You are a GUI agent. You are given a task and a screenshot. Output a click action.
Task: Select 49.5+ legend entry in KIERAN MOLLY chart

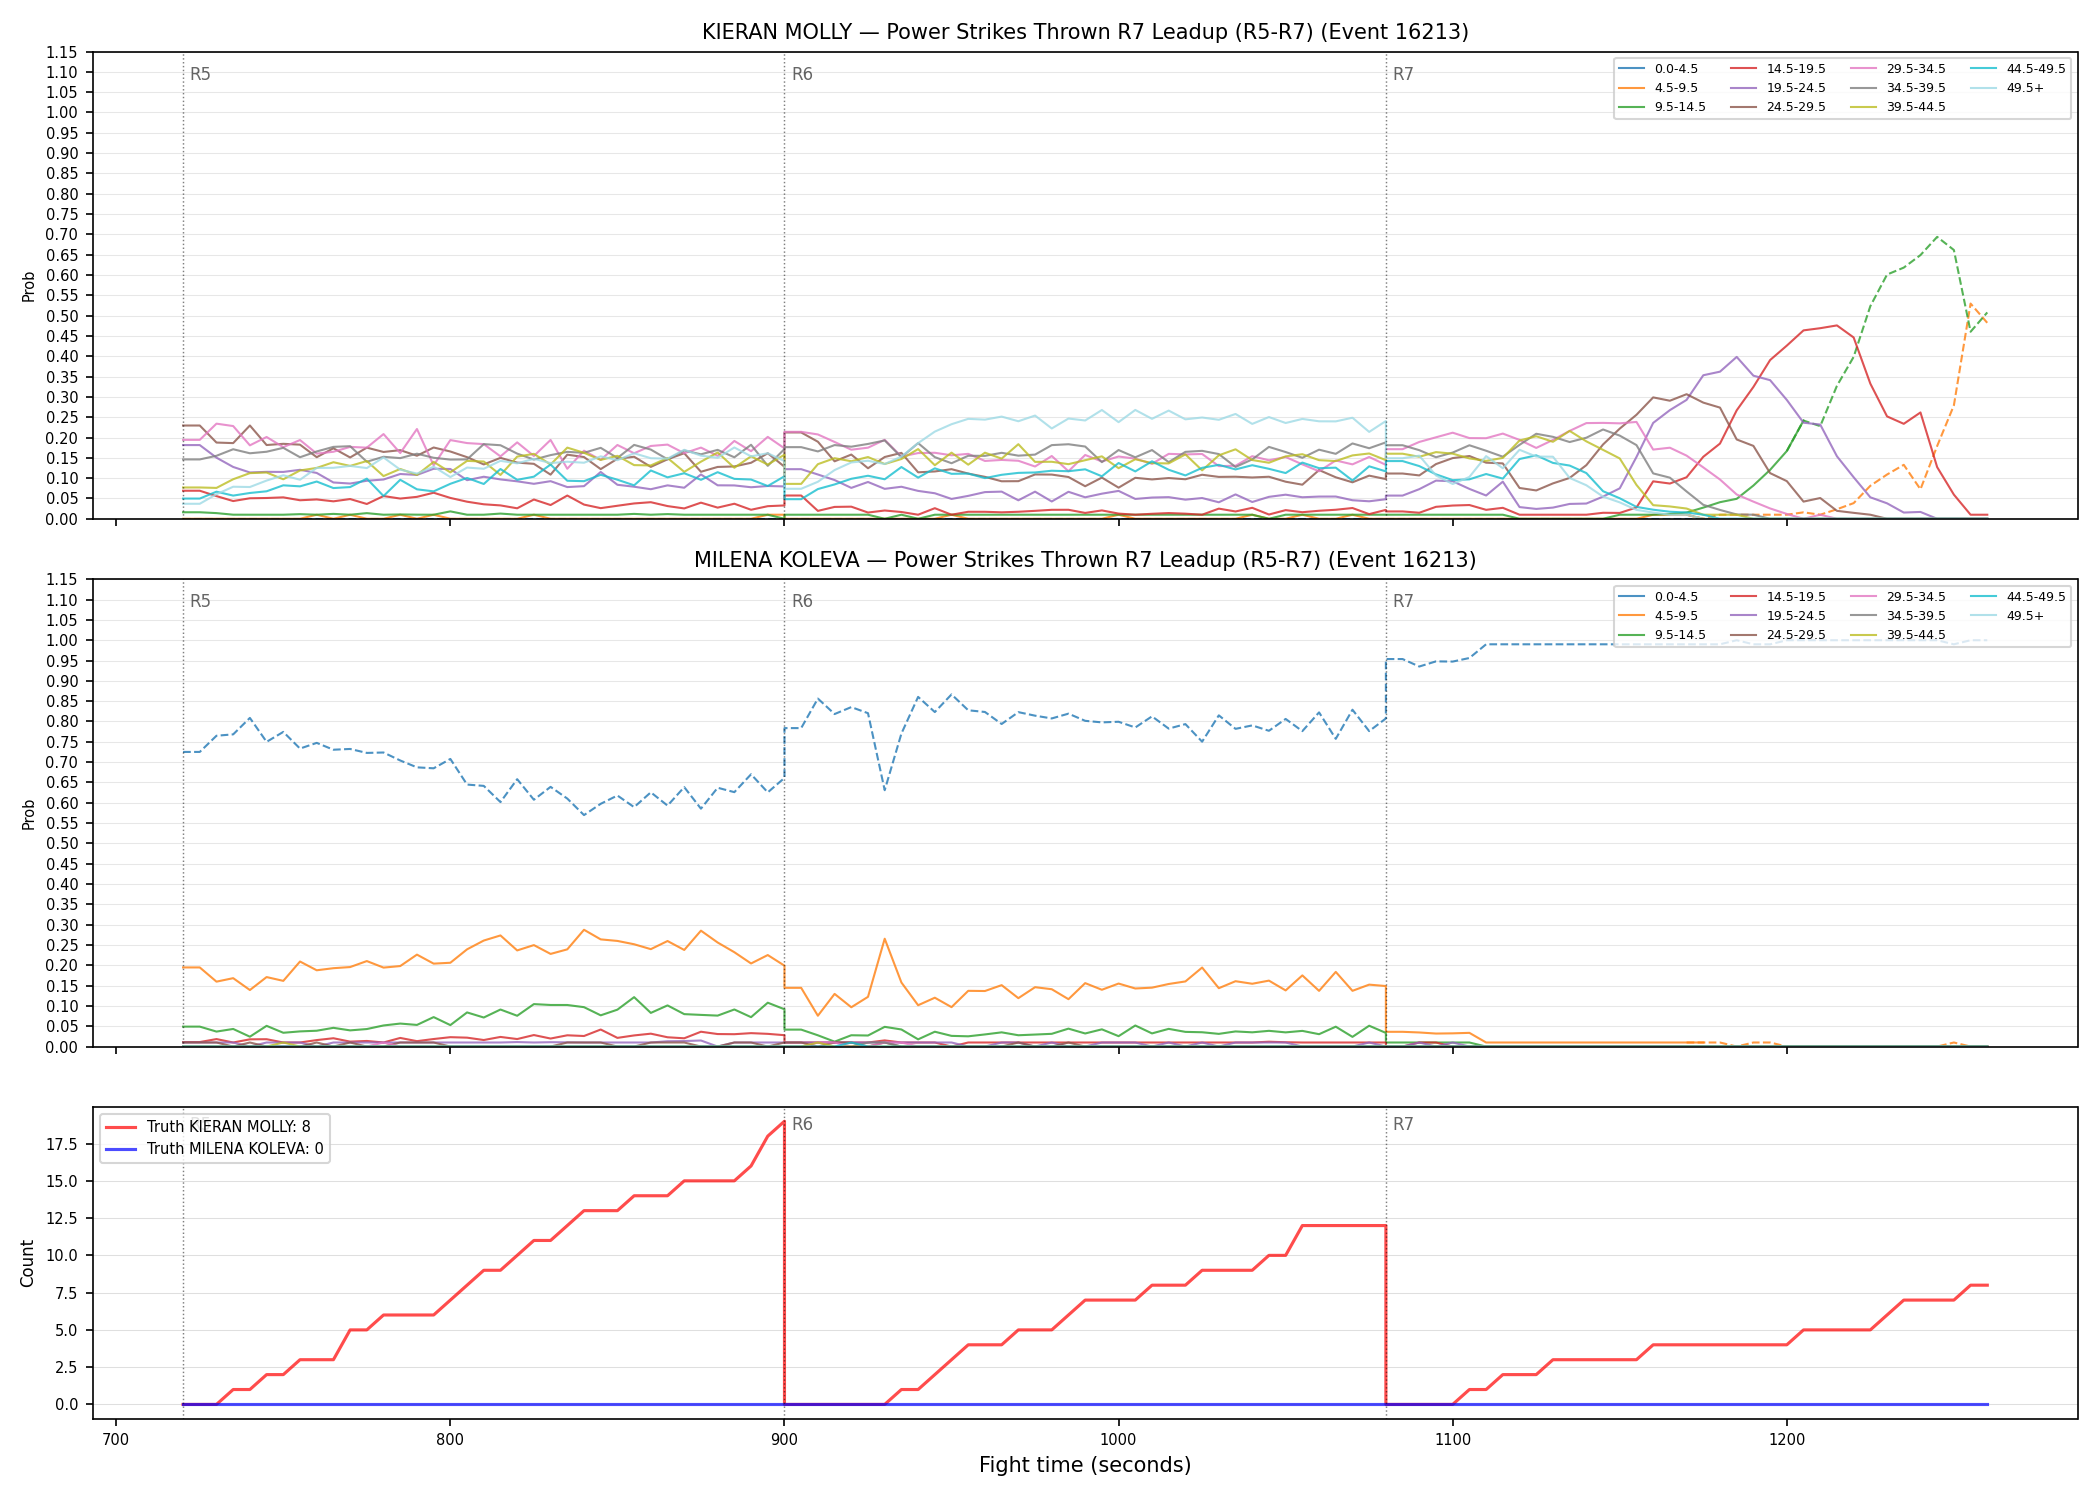point(2007,88)
